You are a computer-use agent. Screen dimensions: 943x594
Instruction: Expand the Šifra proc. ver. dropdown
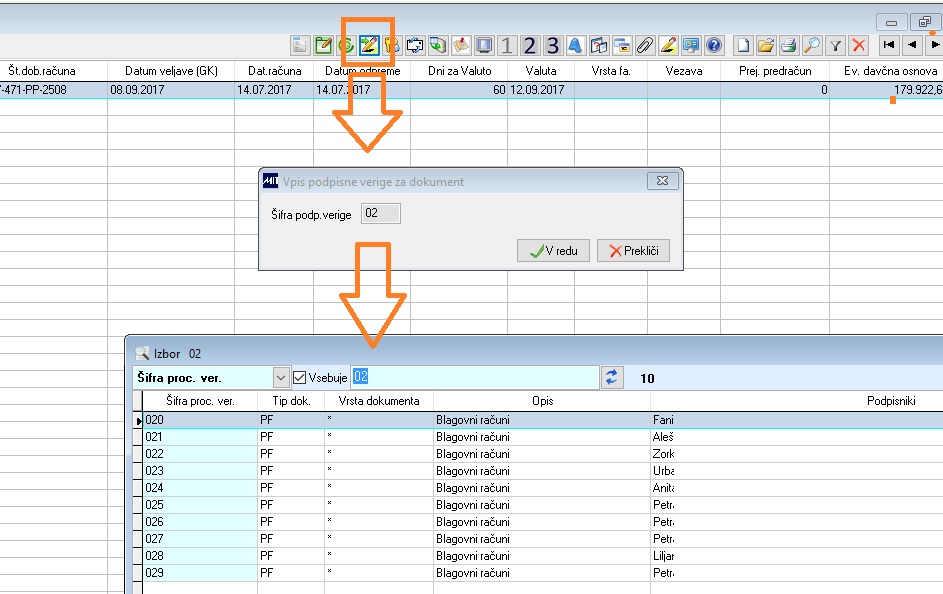(x=280, y=378)
